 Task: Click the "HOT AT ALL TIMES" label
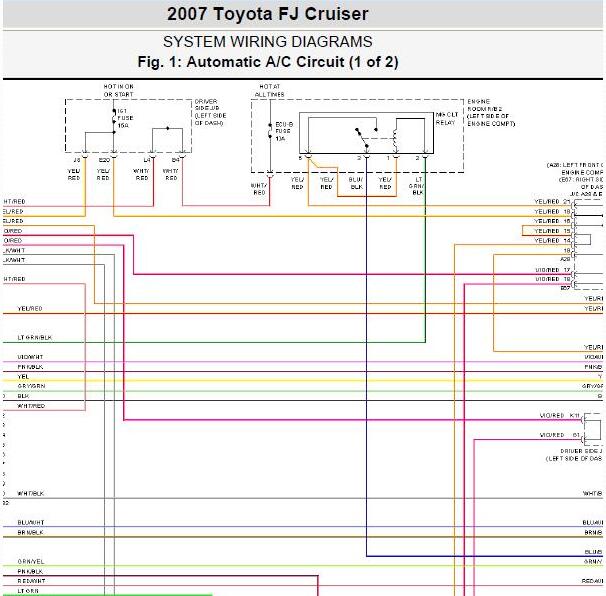click(x=269, y=90)
